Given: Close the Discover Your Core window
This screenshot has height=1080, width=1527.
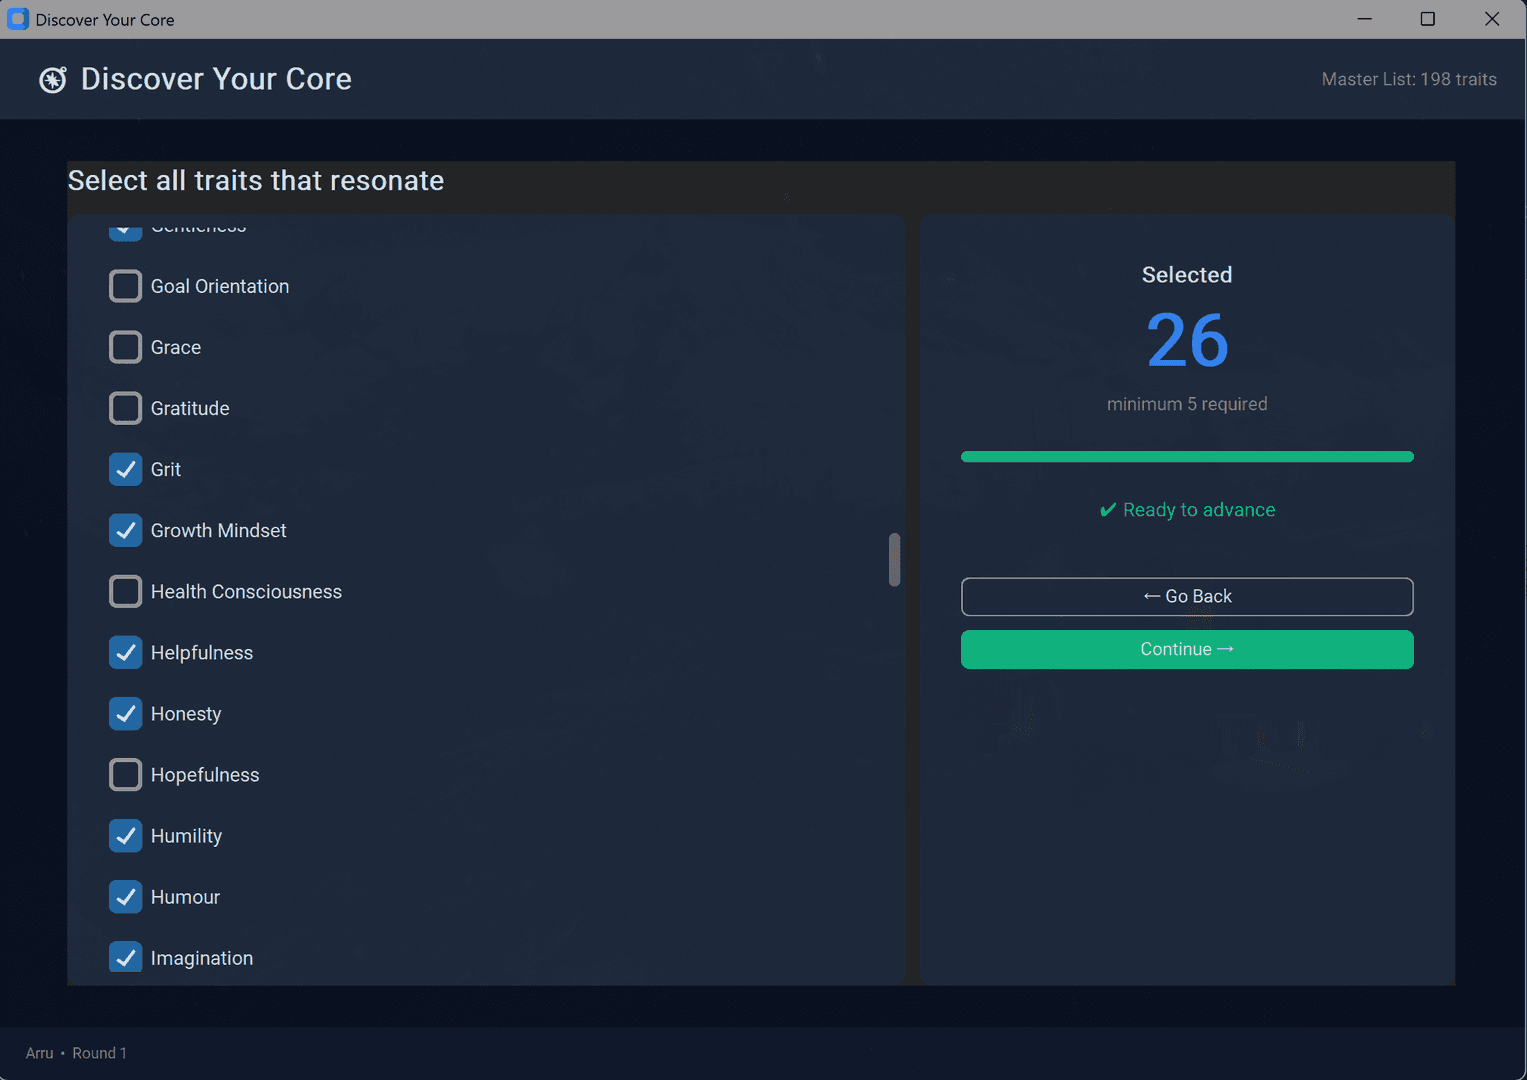Looking at the screenshot, I should tap(1492, 19).
